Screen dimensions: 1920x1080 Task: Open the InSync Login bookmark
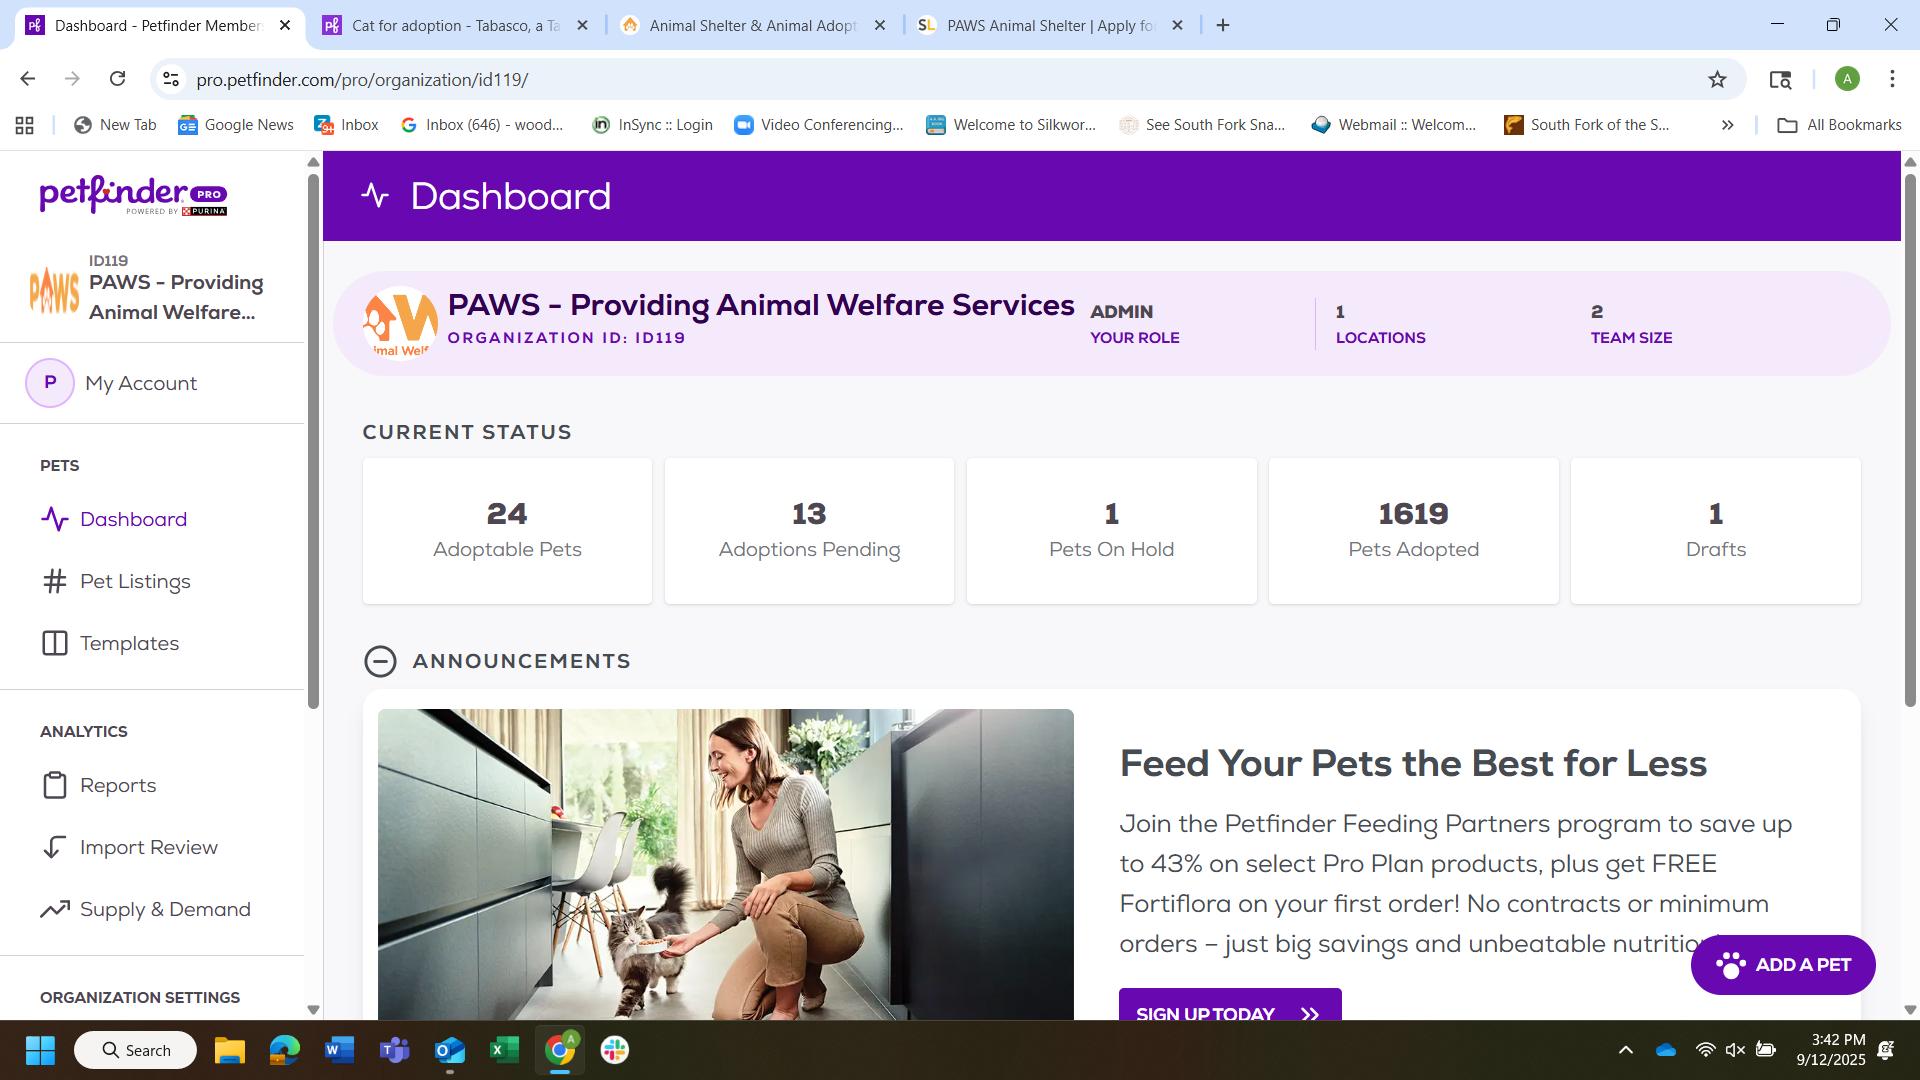[x=653, y=125]
